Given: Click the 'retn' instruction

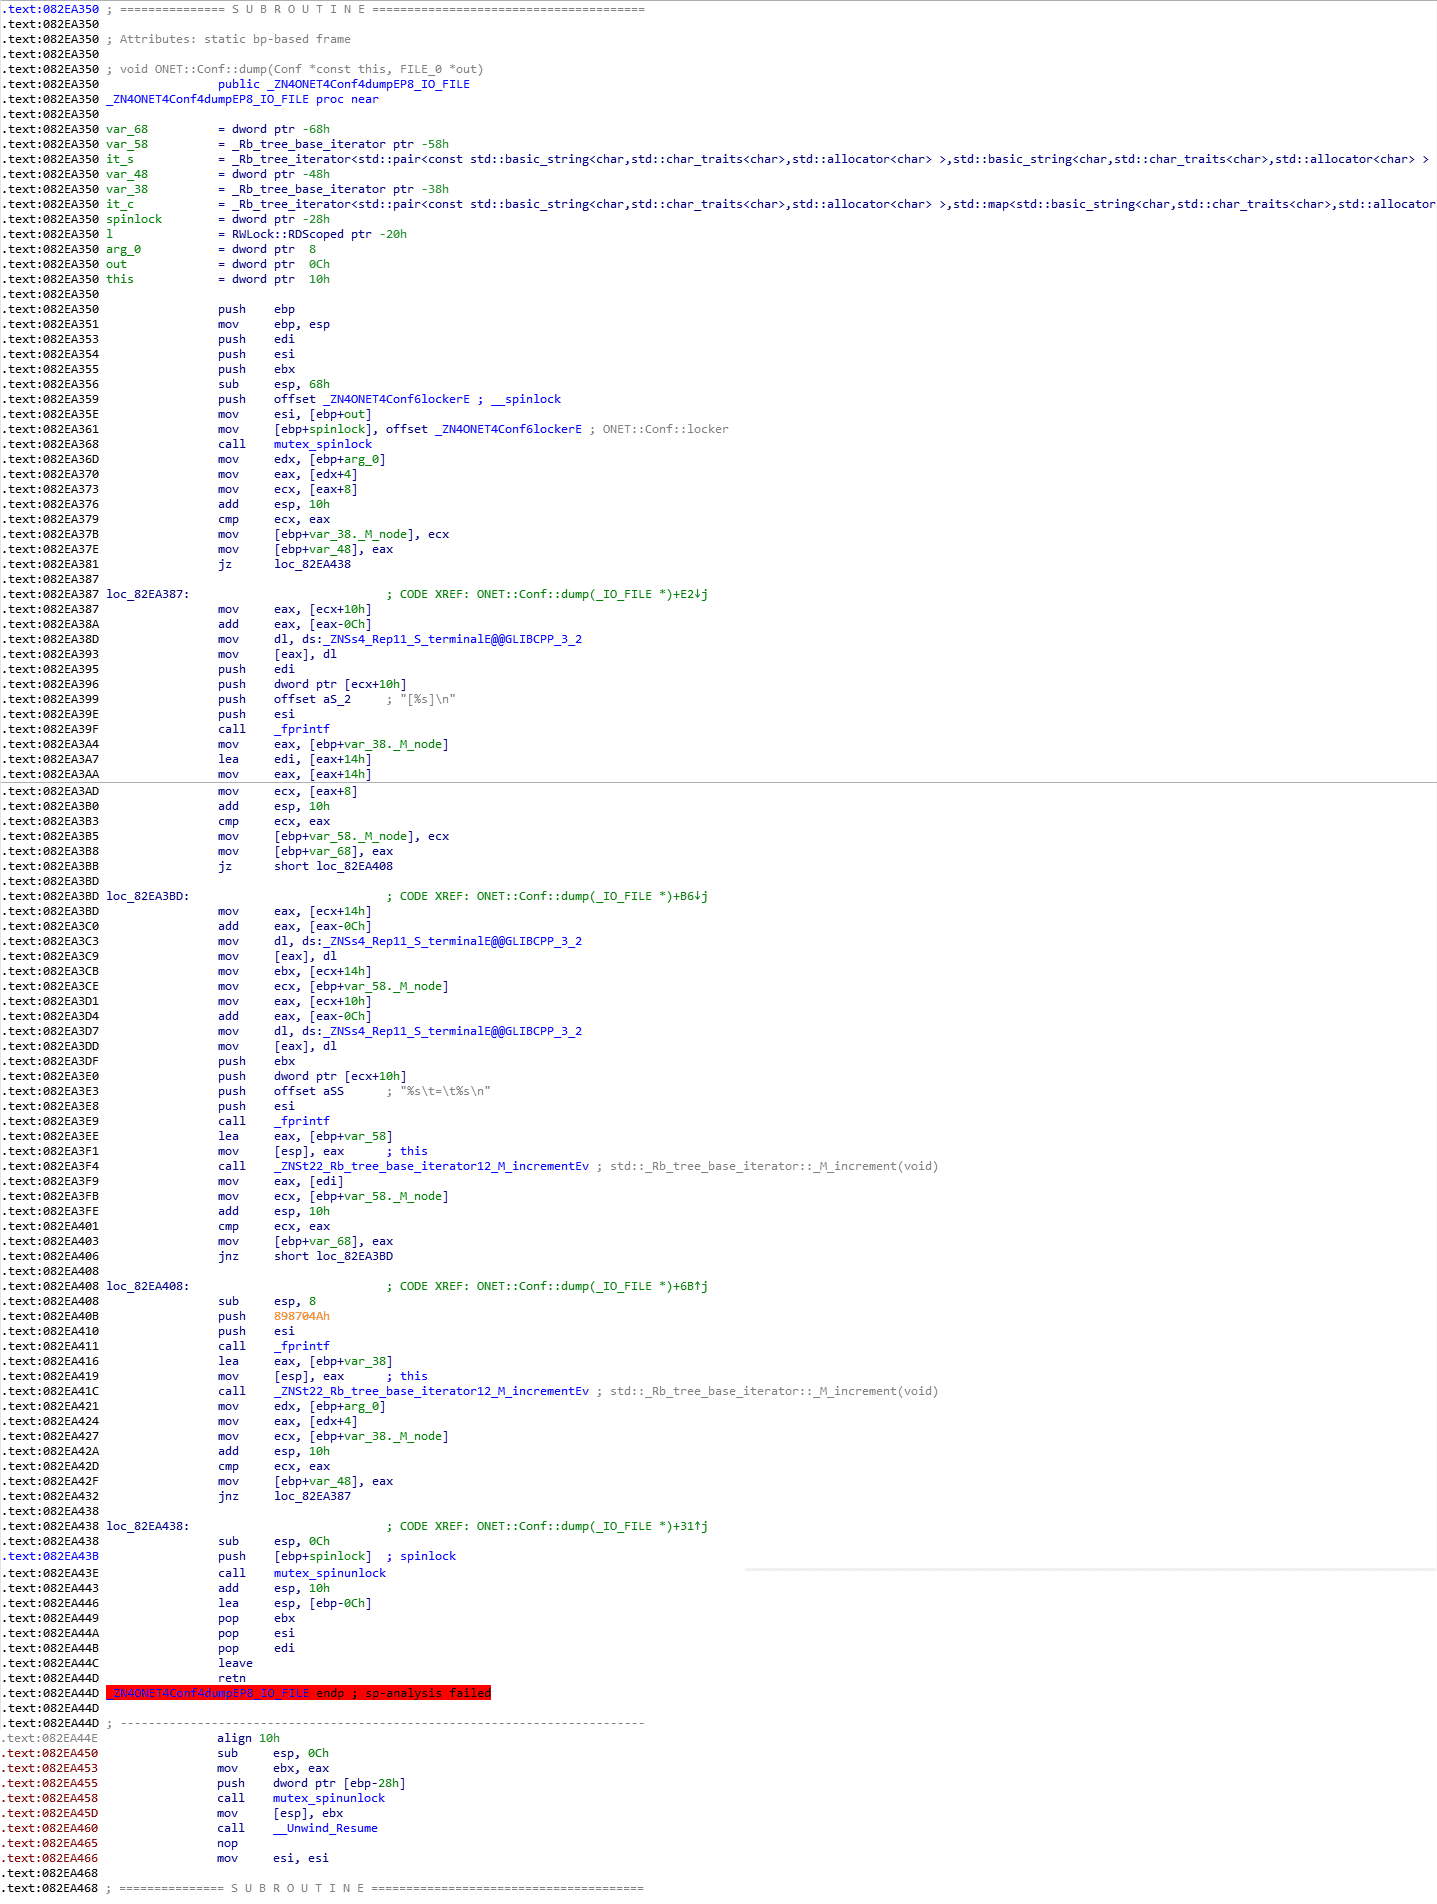Looking at the screenshot, I should coord(232,1678).
